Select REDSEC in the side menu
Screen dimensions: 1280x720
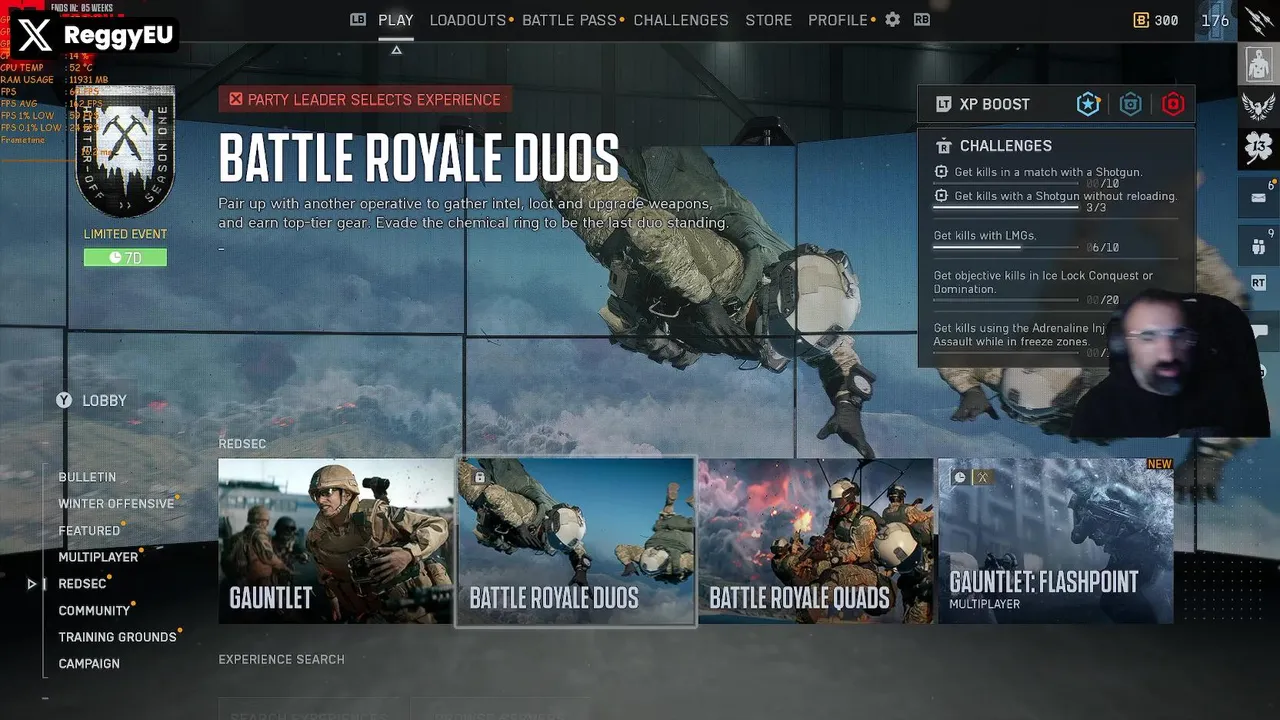[x=82, y=584]
